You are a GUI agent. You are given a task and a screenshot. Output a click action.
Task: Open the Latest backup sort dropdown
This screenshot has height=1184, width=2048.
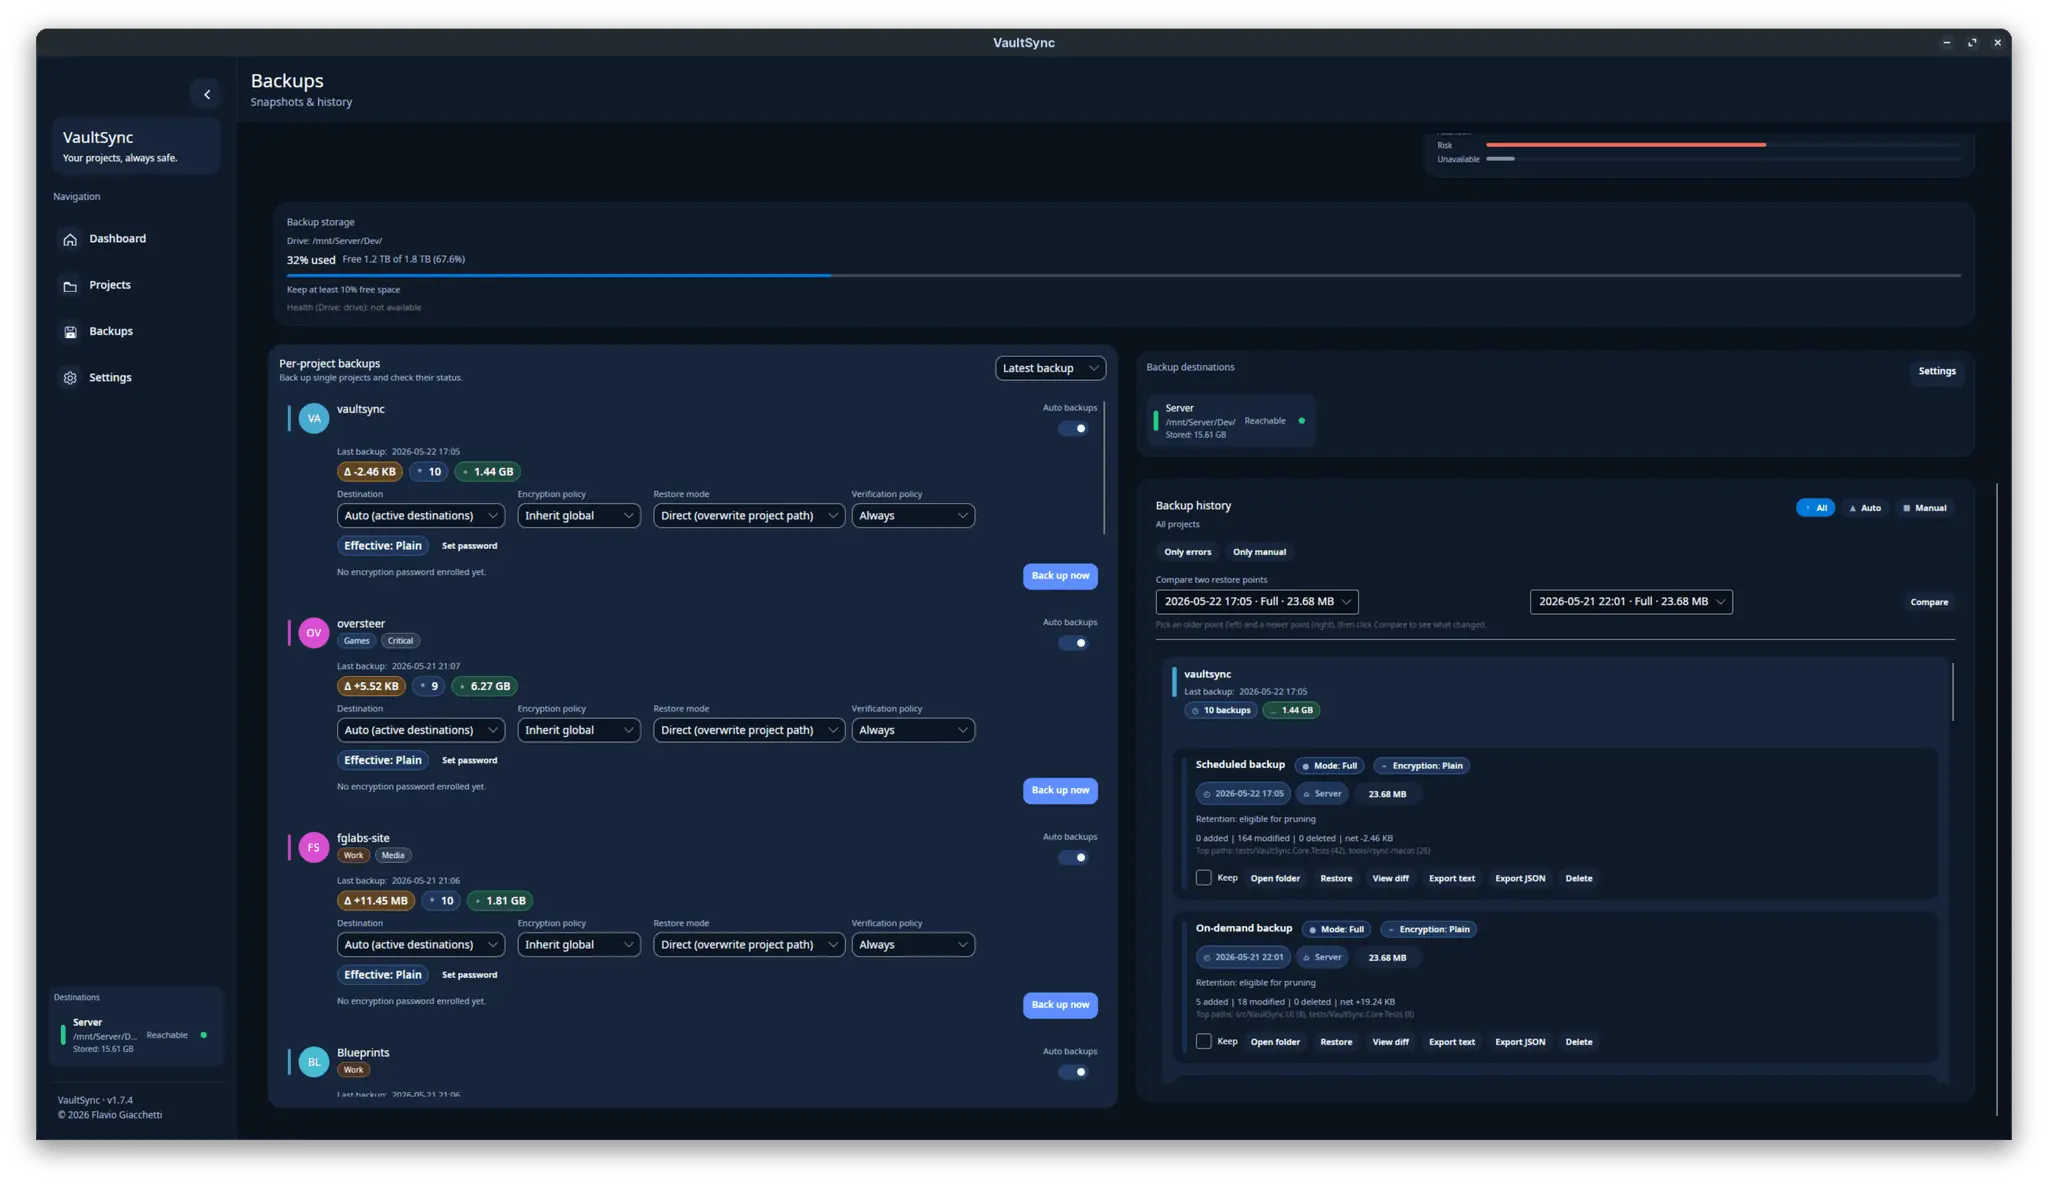[1050, 369]
